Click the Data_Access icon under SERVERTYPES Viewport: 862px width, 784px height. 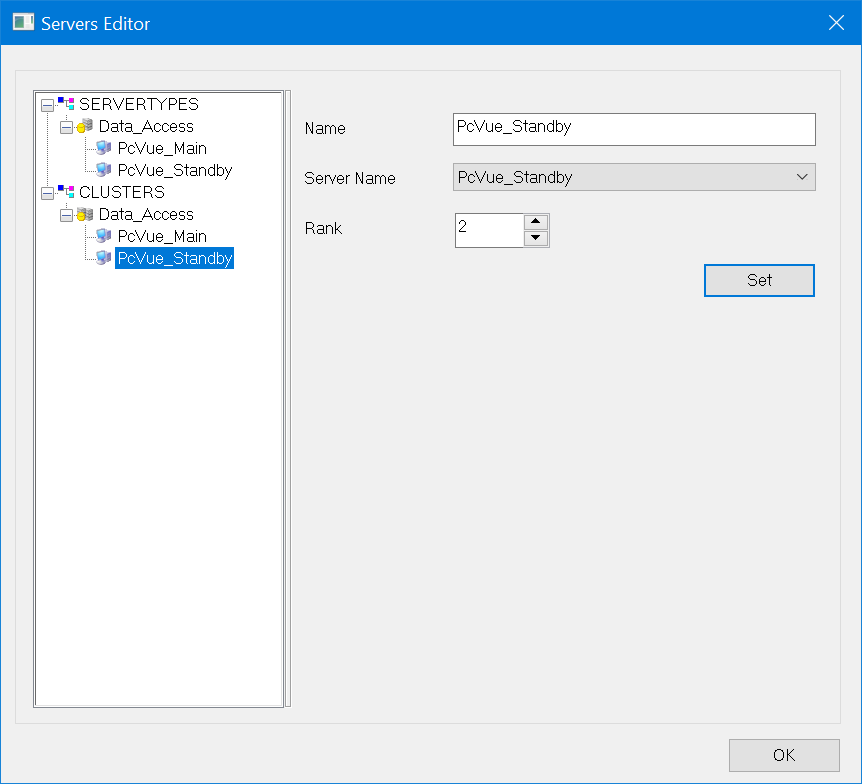click(86, 127)
